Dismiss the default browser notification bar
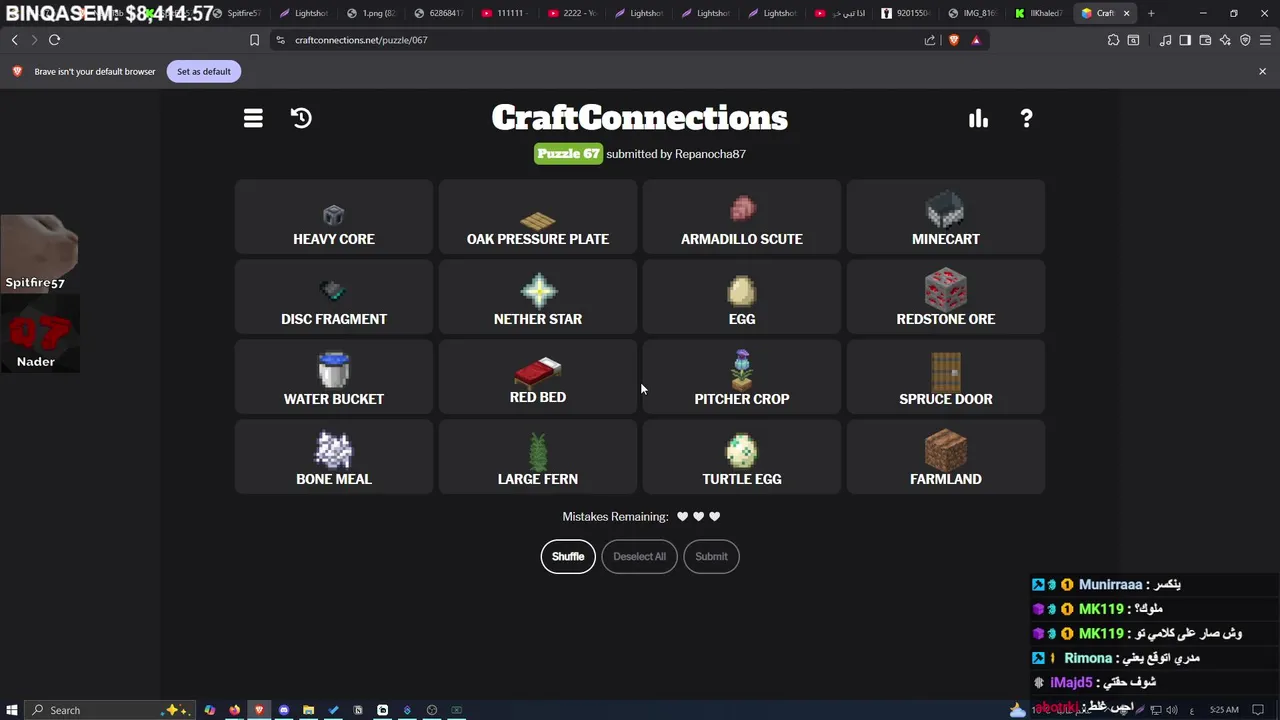This screenshot has height=720, width=1280. point(1262,71)
